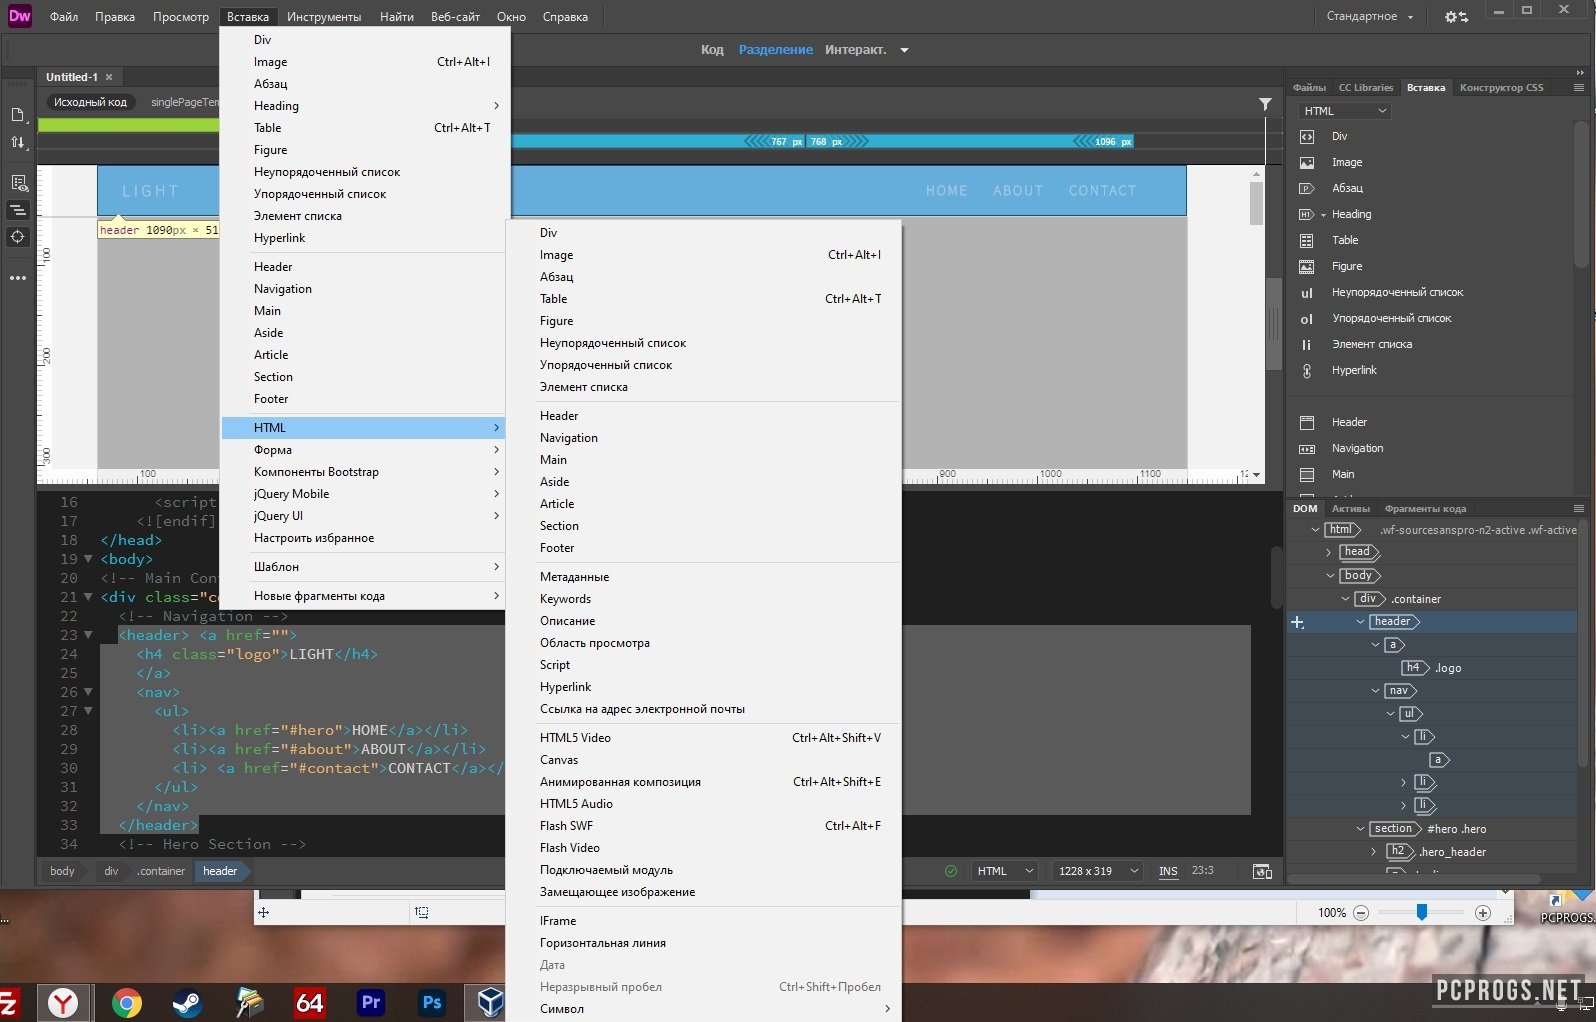
Task: Click the Table icon in Insert panel
Action: 1306,241
